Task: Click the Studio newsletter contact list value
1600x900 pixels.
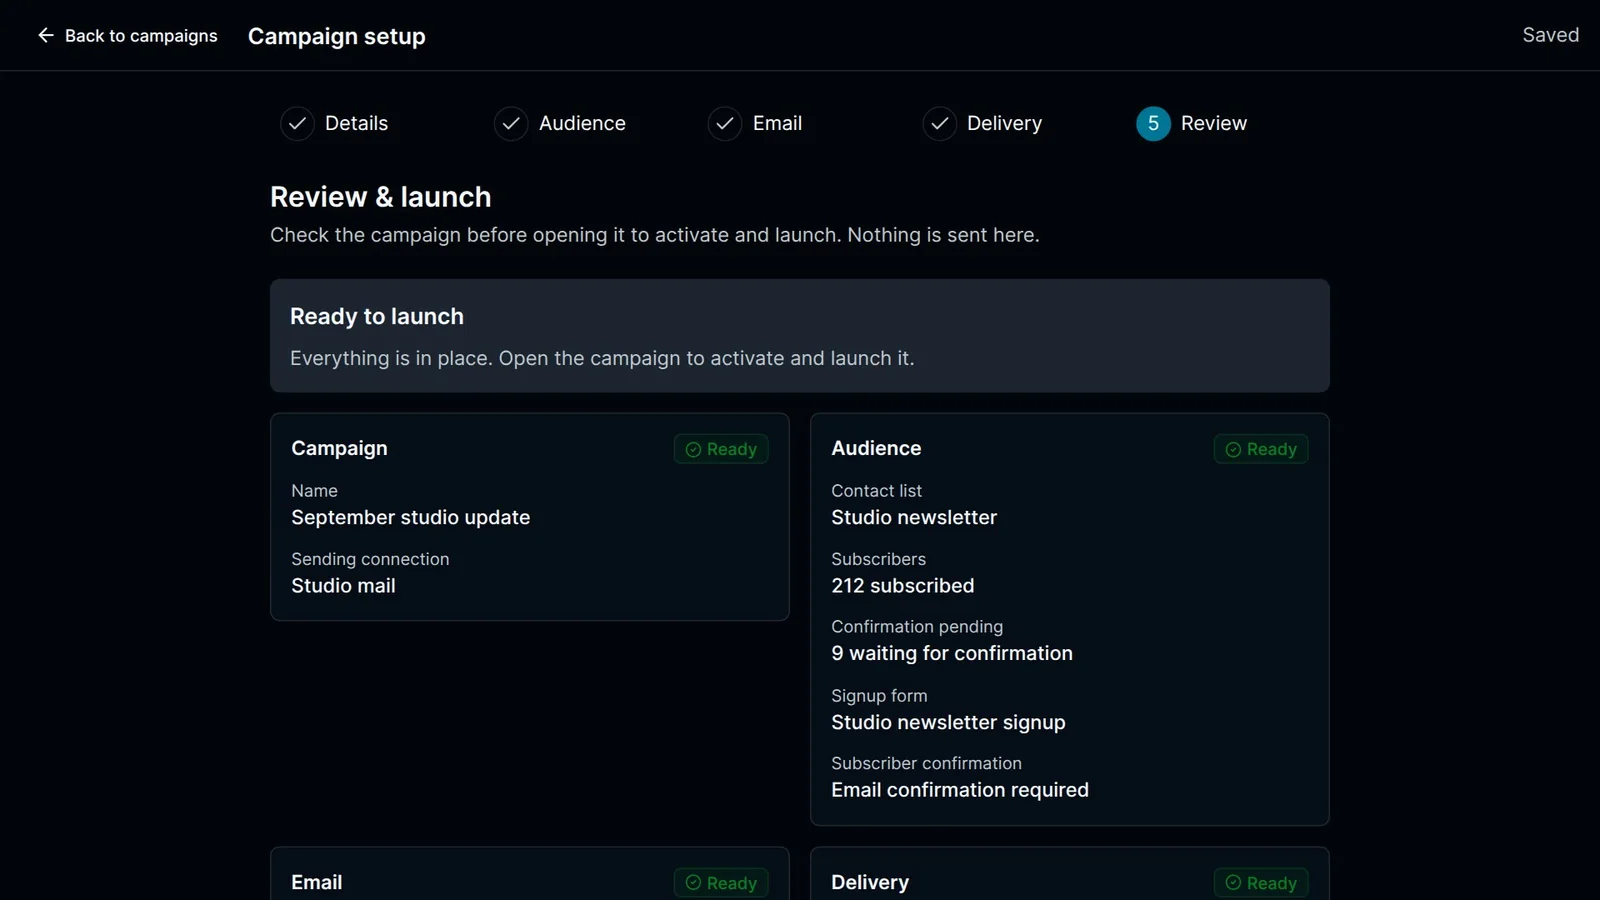Action: 914,517
